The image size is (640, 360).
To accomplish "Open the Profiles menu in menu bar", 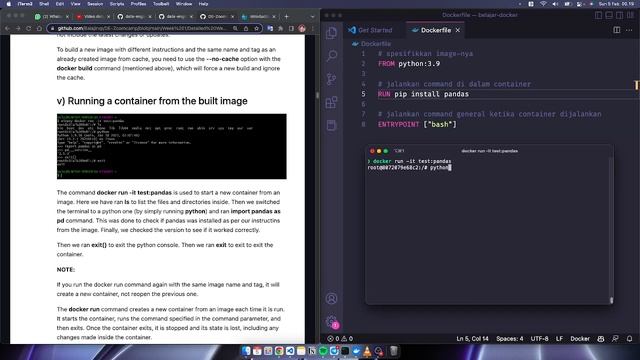I will (x=138, y=4).
